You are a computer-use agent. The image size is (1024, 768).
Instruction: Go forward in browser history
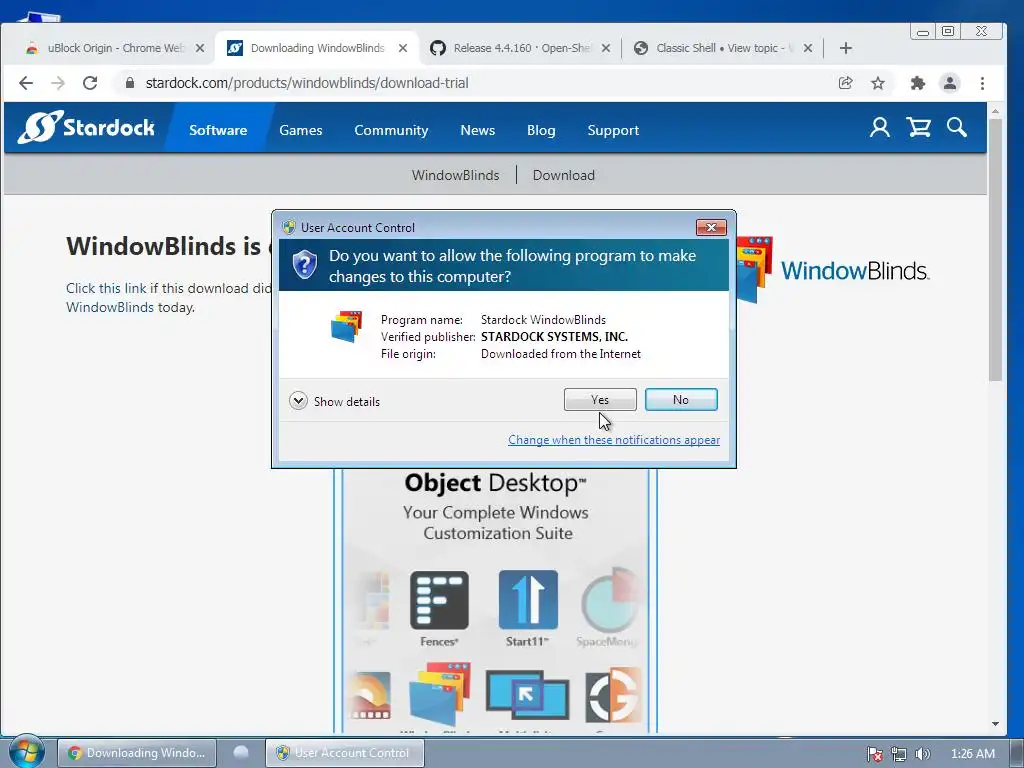click(58, 83)
